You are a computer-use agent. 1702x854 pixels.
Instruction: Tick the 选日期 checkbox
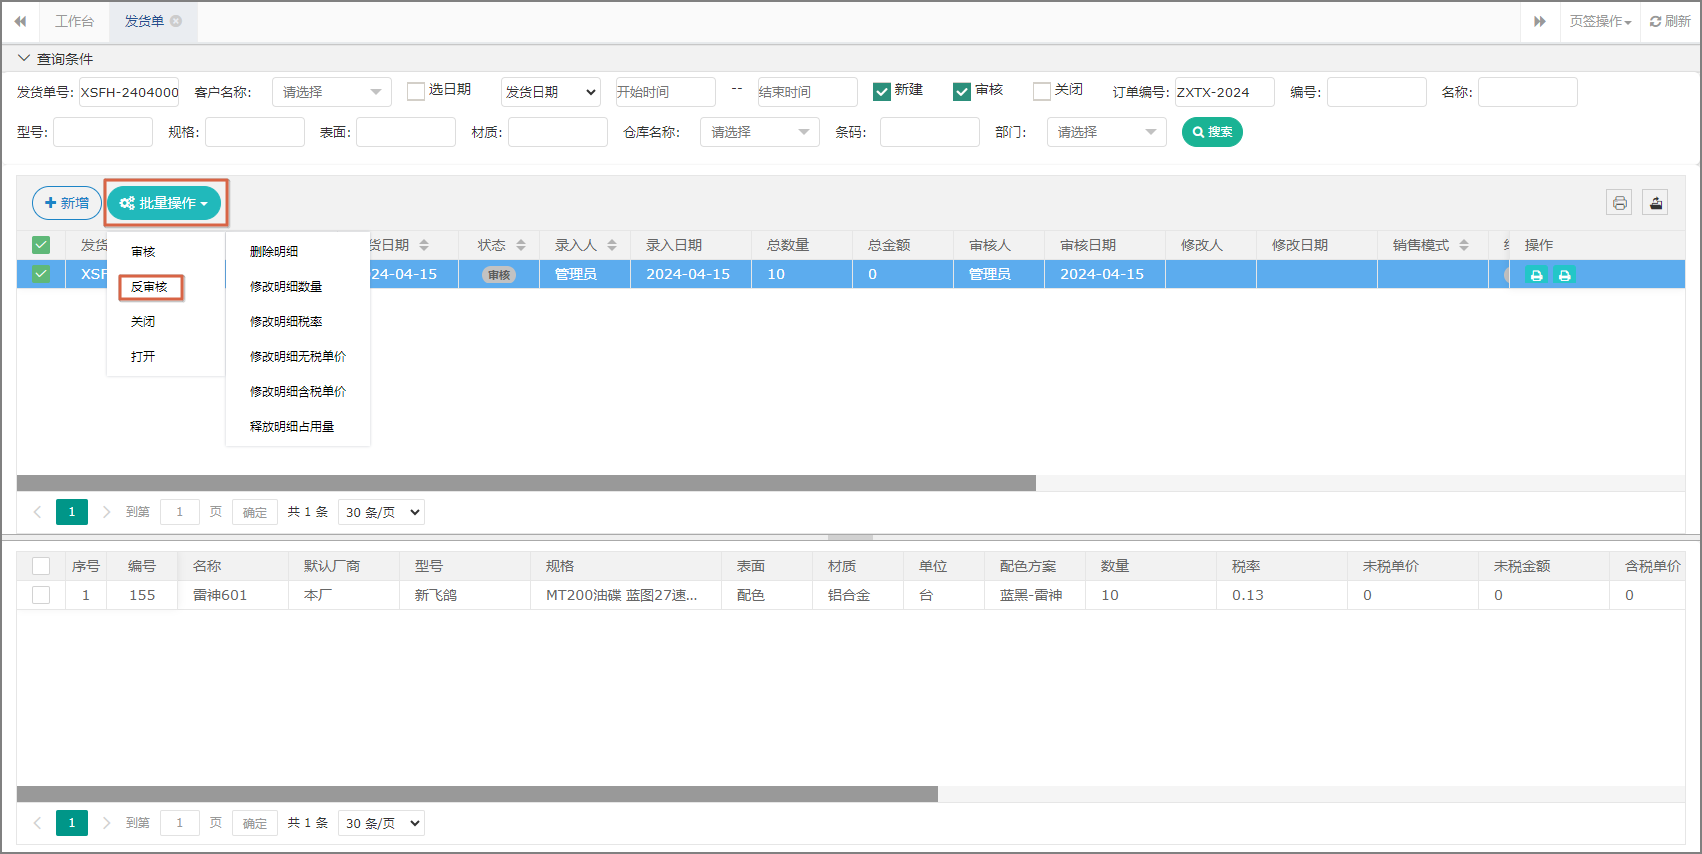coord(416,92)
